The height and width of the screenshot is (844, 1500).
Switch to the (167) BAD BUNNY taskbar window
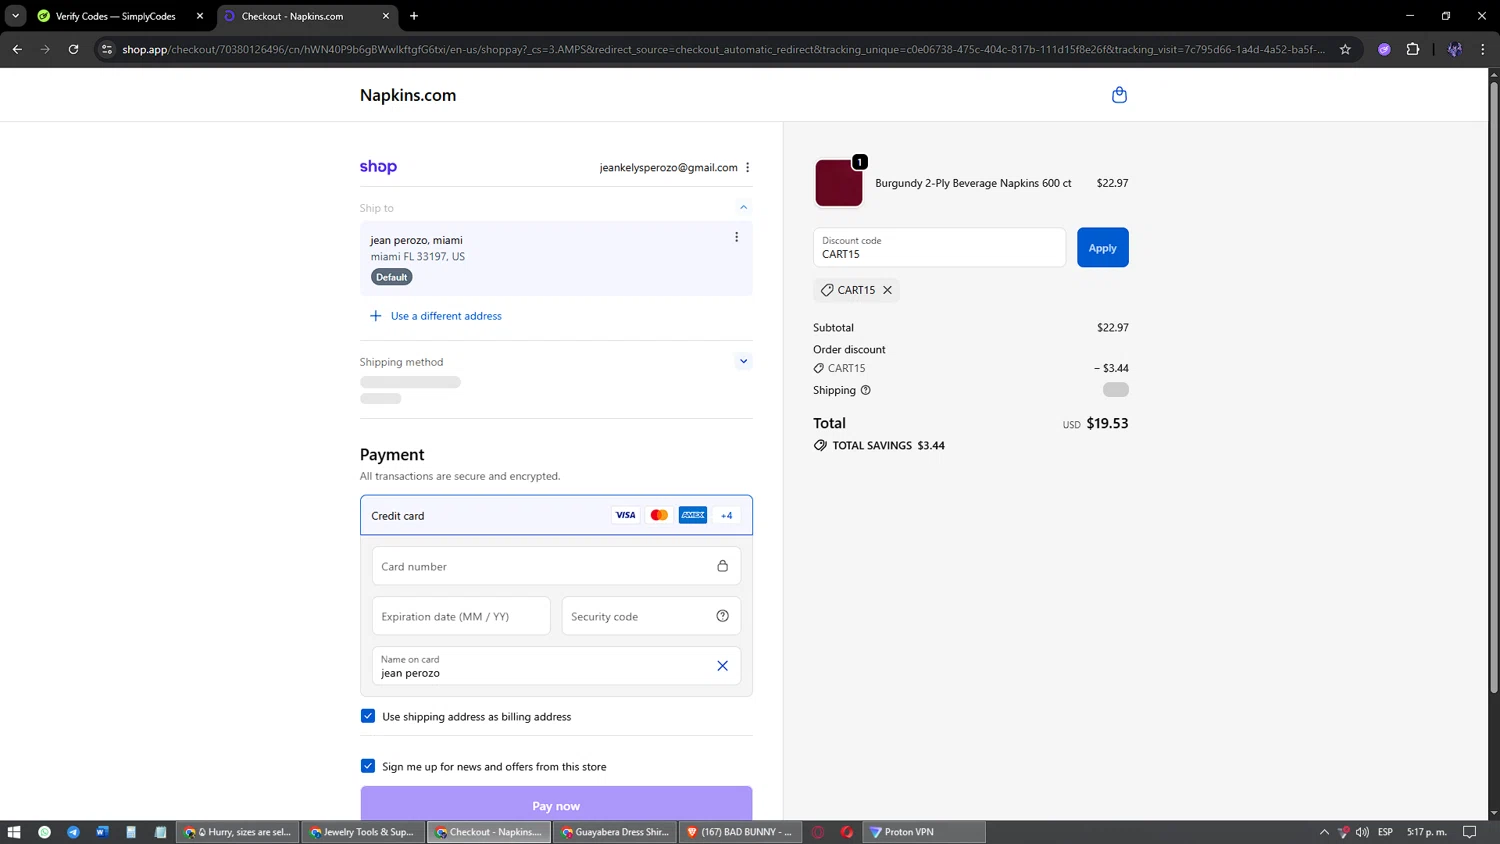[x=740, y=832]
